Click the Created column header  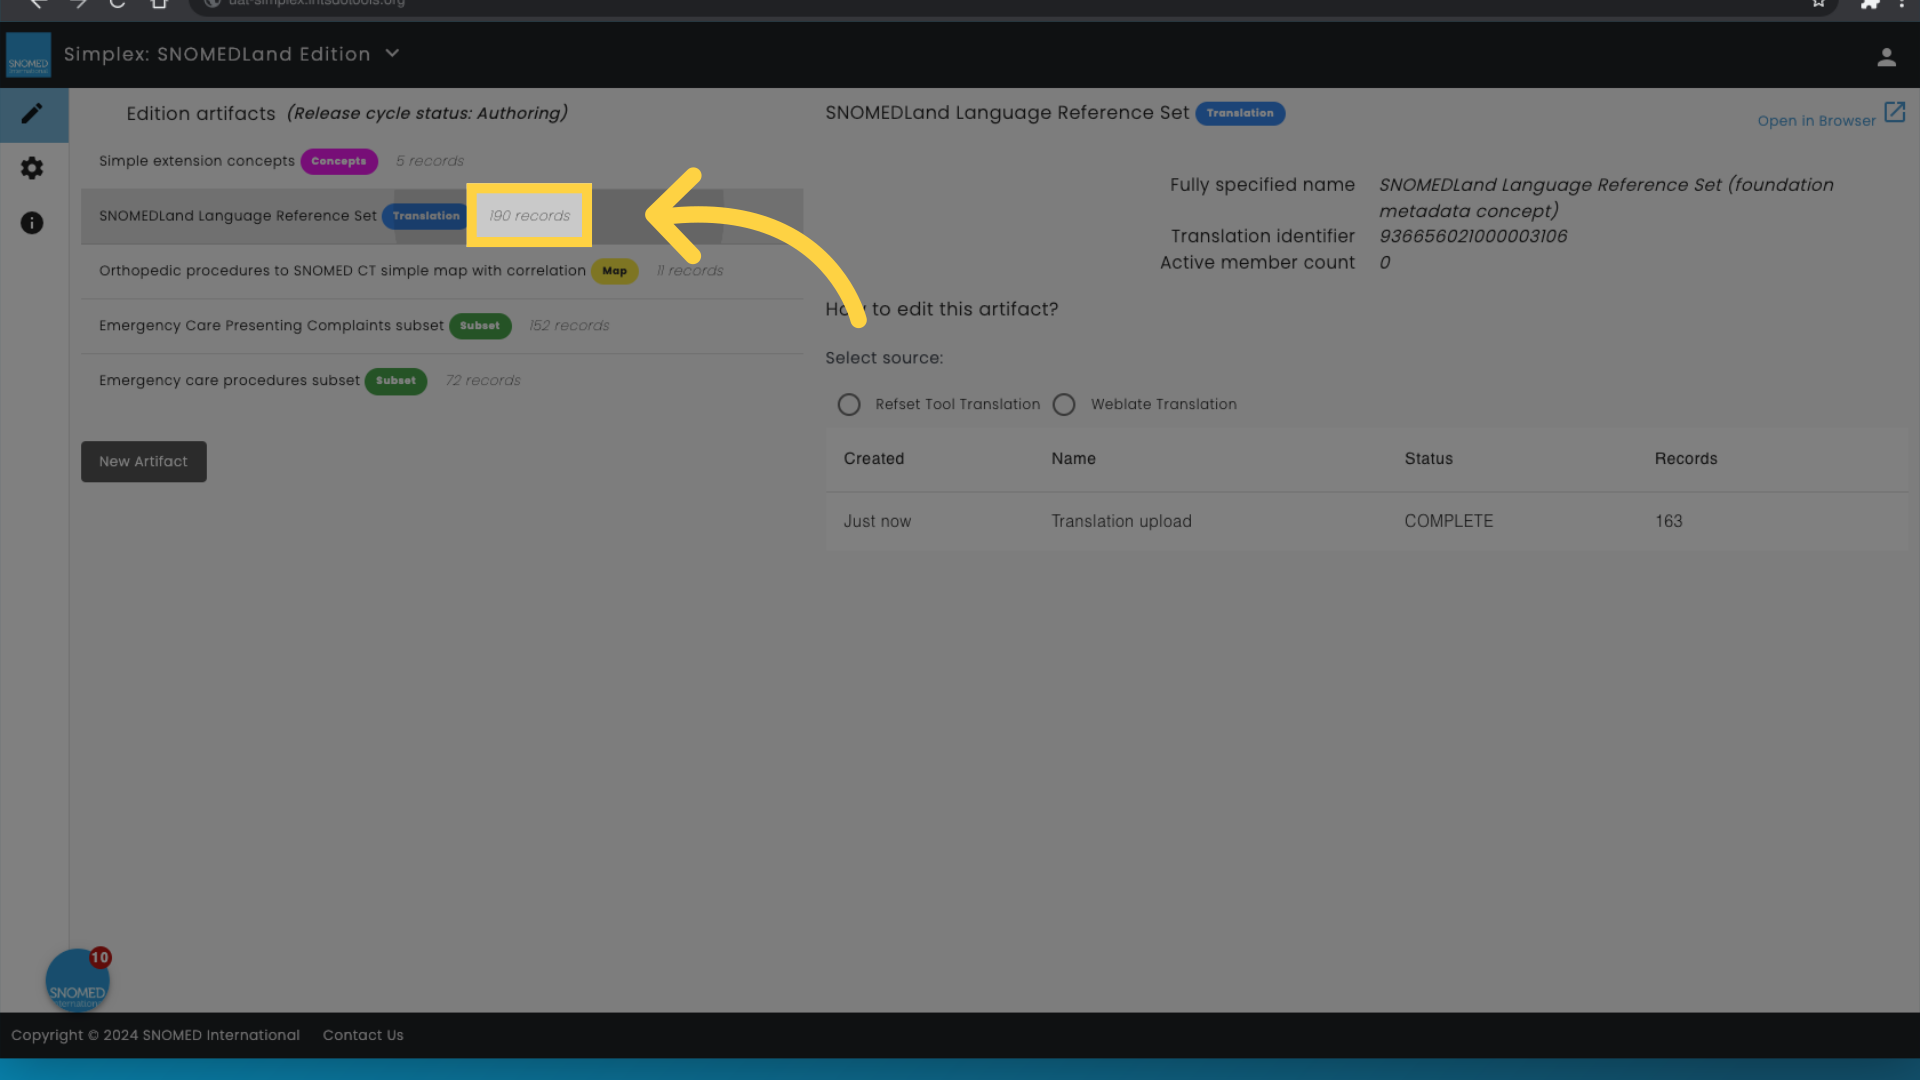(874, 459)
